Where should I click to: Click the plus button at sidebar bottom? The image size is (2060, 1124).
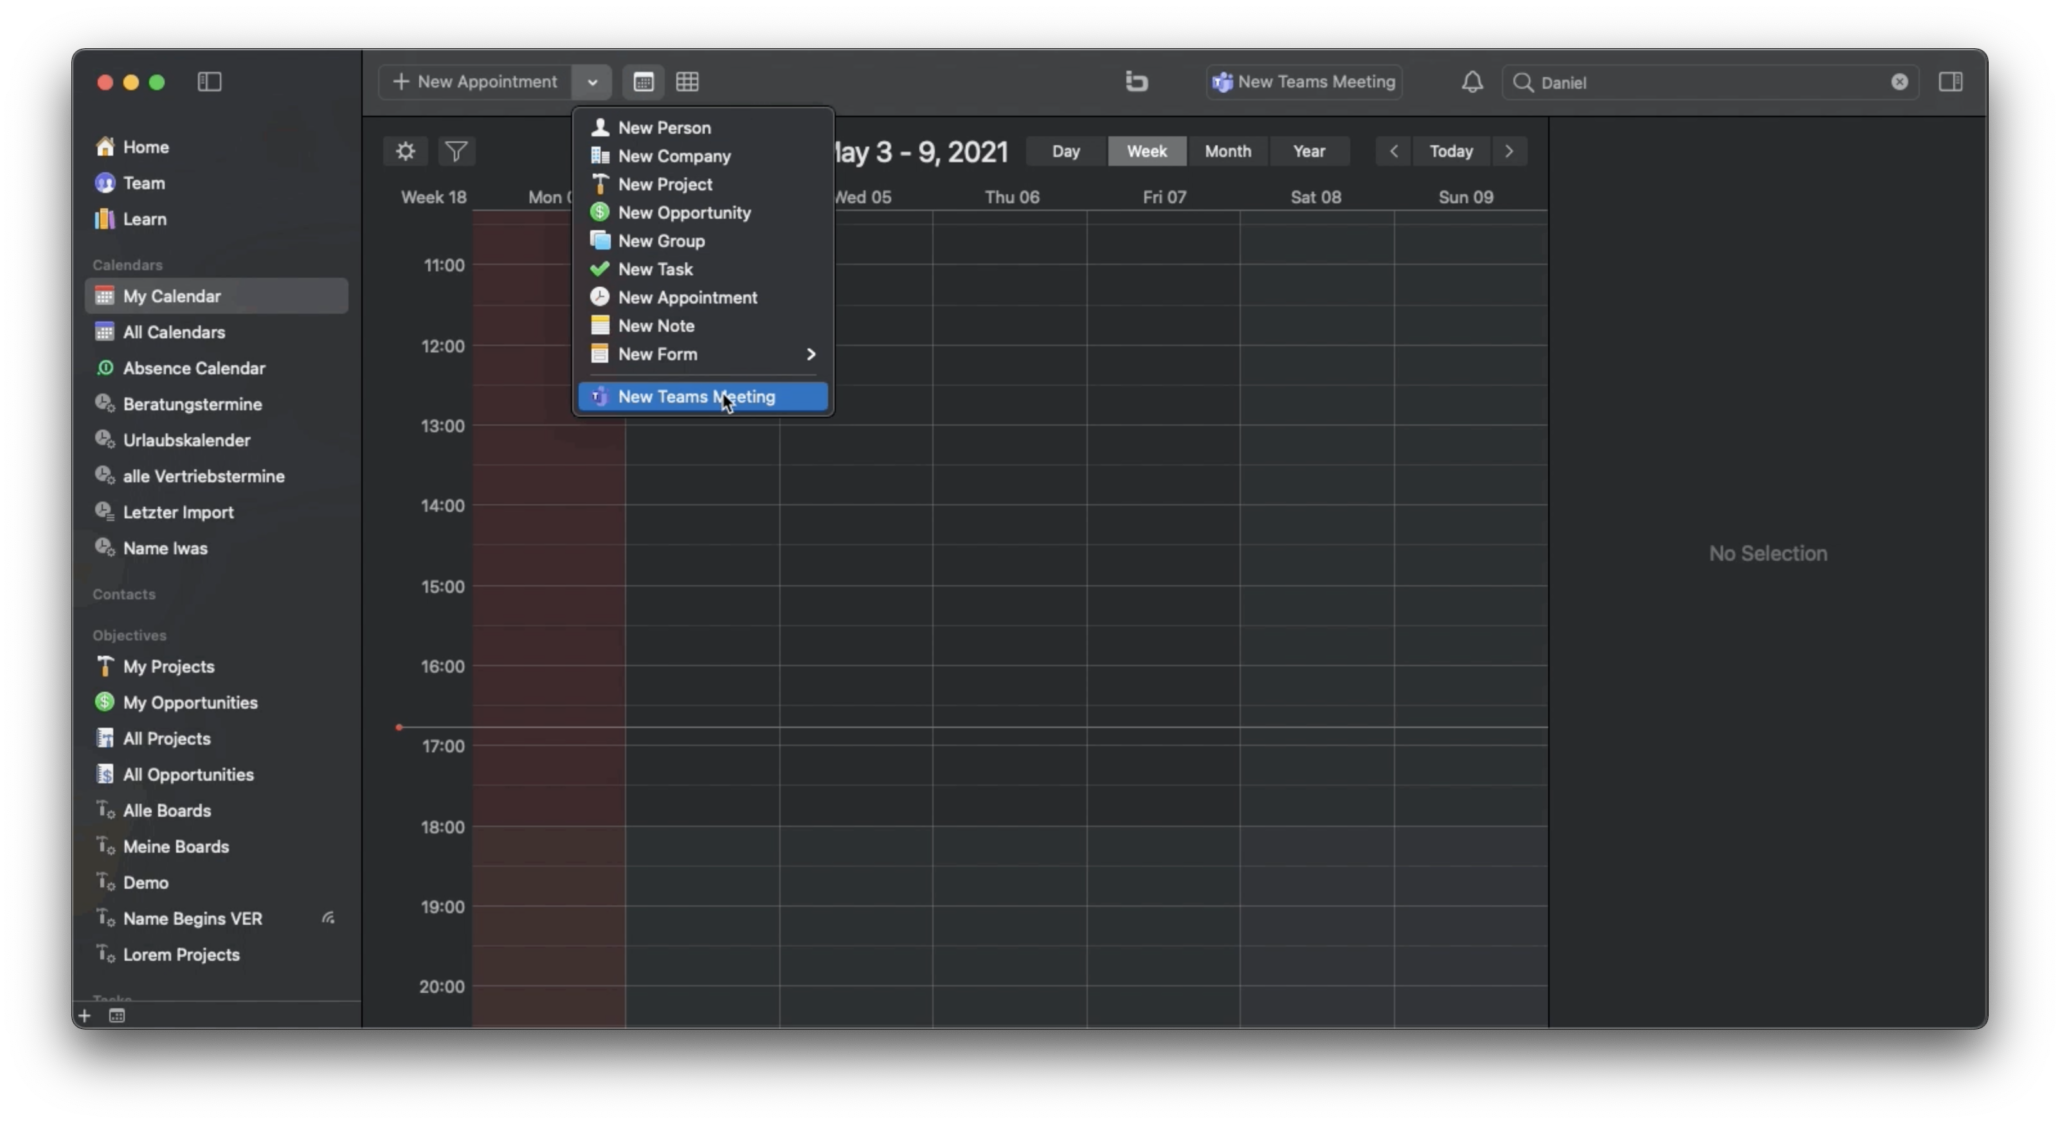pyautogui.click(x=84, y=1016)
